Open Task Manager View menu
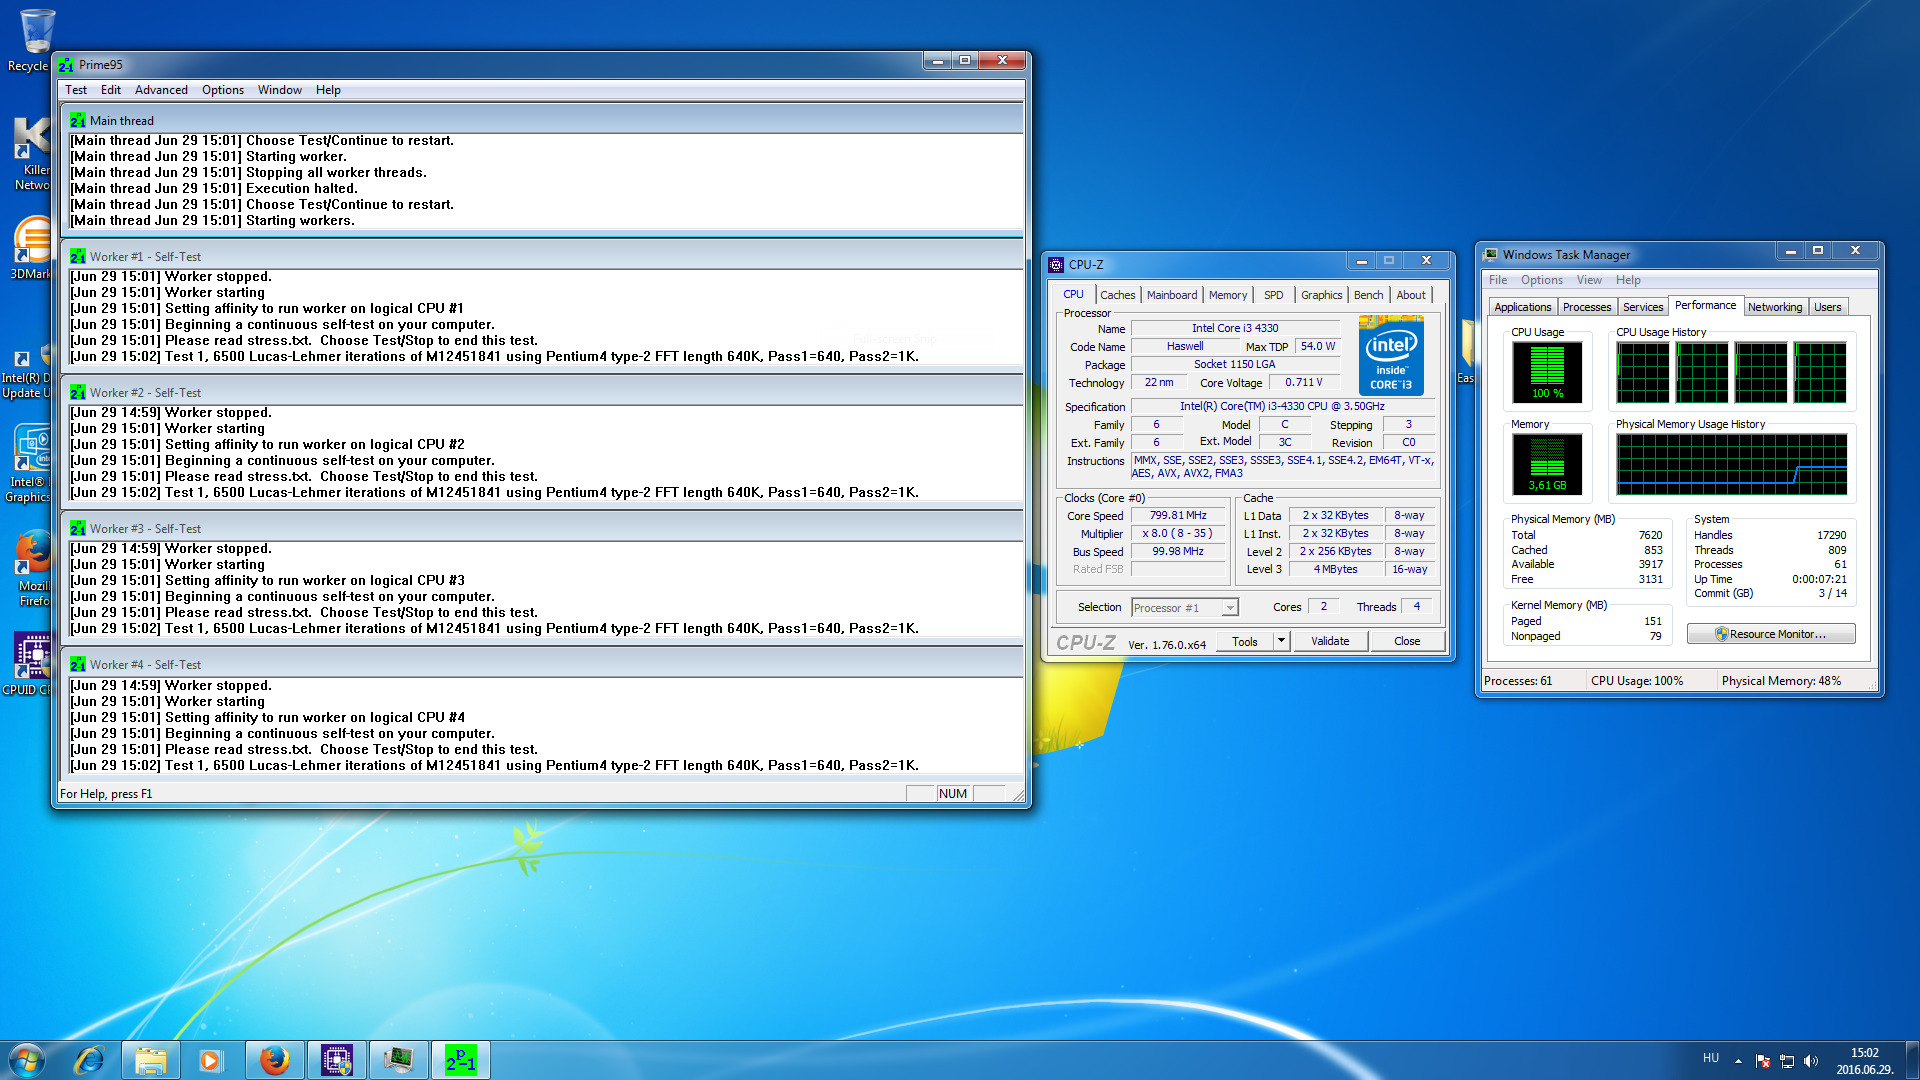The image size is (1920, 1080). click(1589, 280)
